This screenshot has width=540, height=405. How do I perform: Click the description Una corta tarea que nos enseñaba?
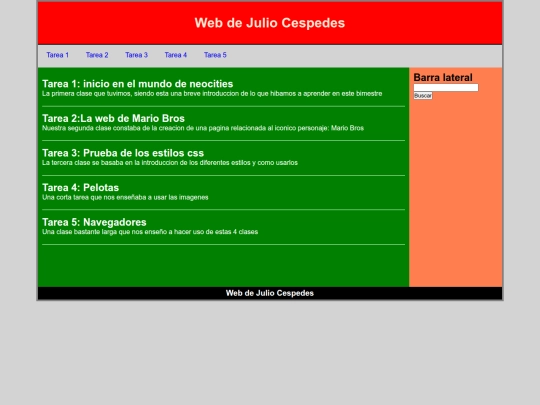(125, 197)
